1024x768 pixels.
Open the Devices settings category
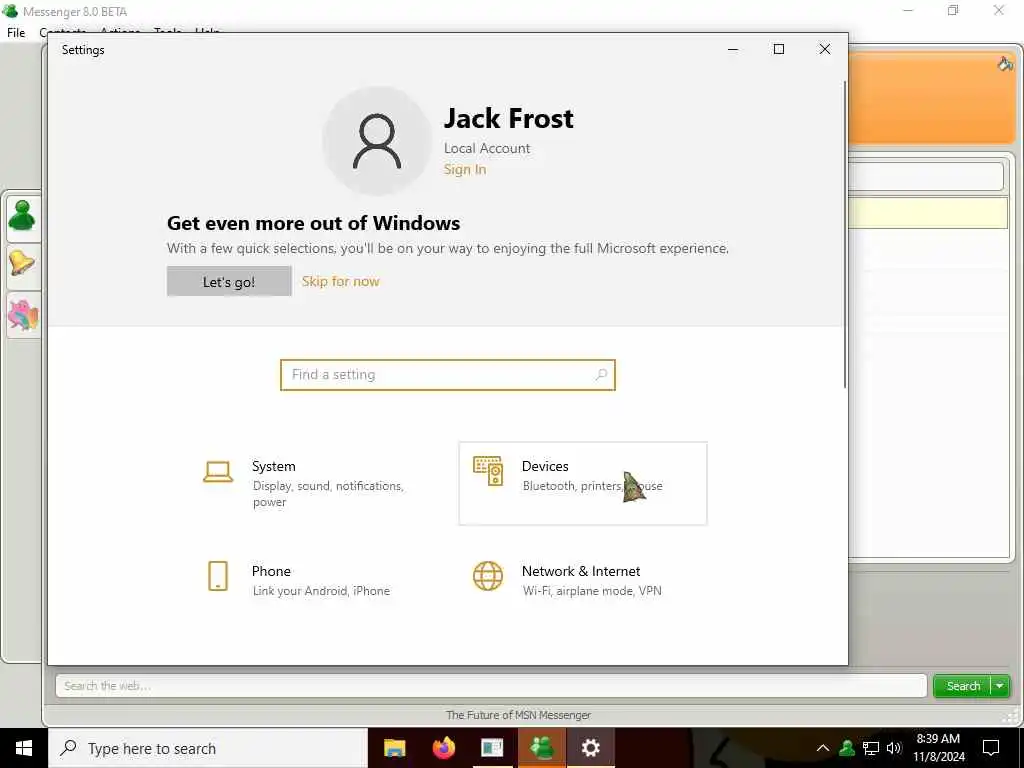[583, 483]
